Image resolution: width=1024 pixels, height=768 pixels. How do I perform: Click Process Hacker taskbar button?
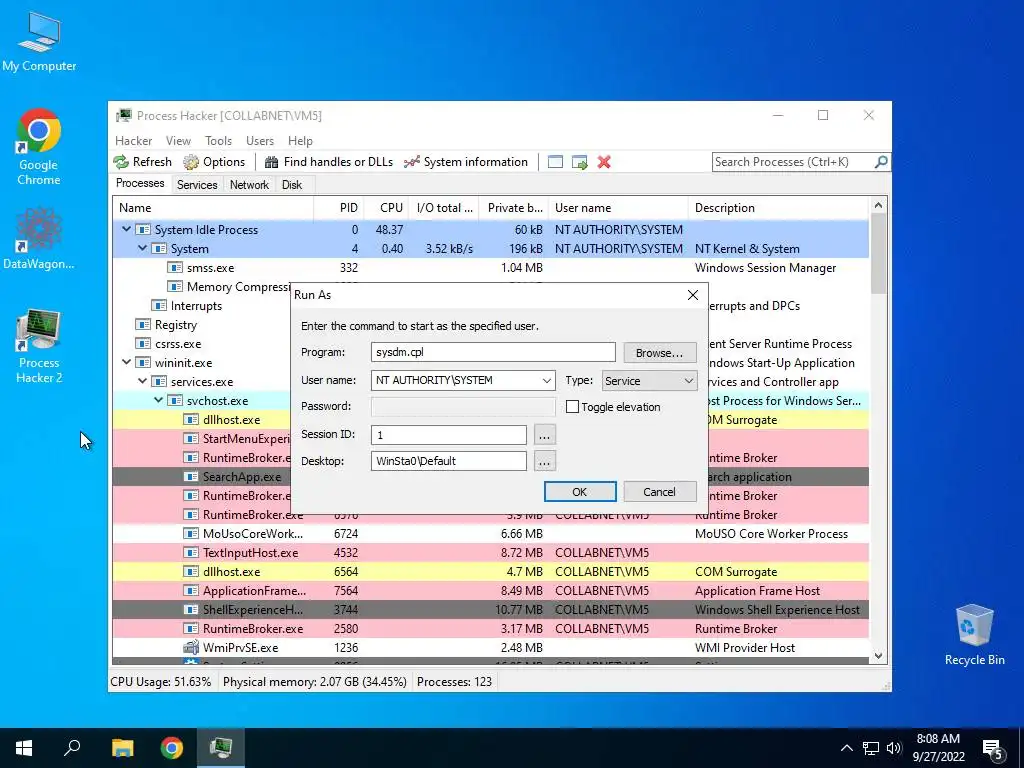coord(221,748)
